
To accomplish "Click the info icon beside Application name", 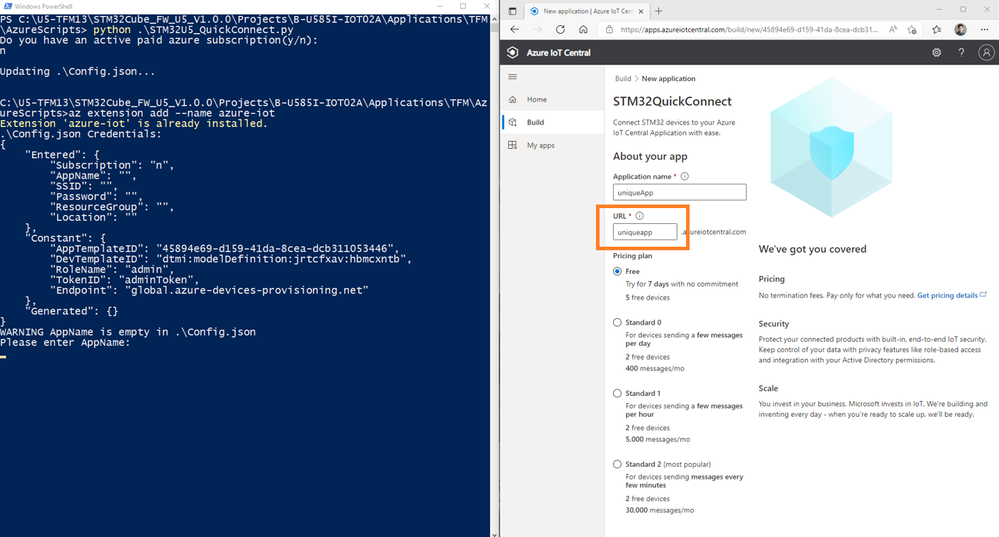I will pyautogui.click(x=684, y=176).
